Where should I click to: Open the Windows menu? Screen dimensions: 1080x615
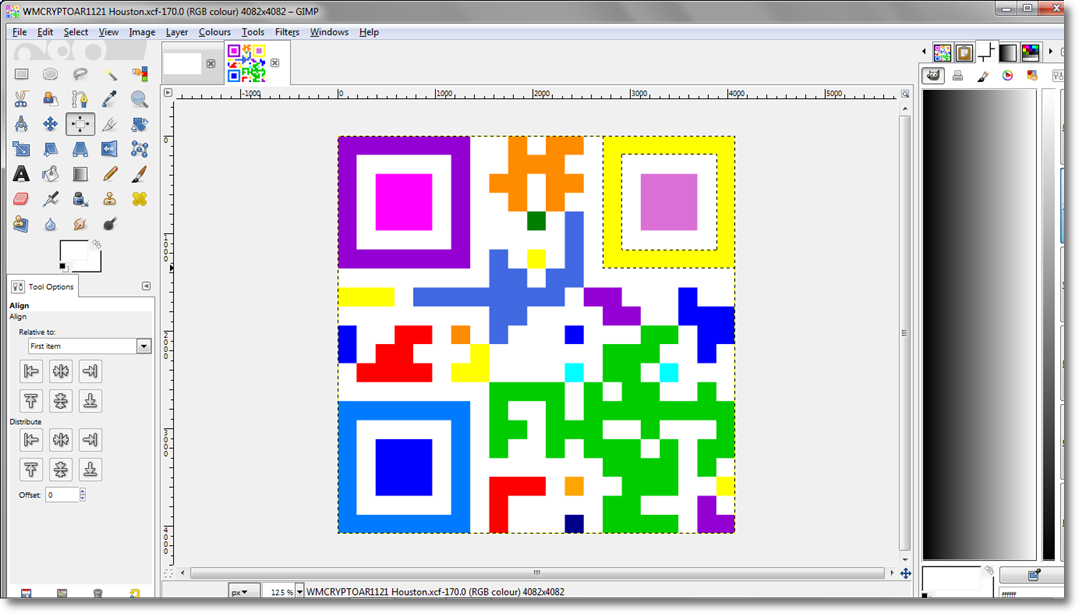point(329,32)
